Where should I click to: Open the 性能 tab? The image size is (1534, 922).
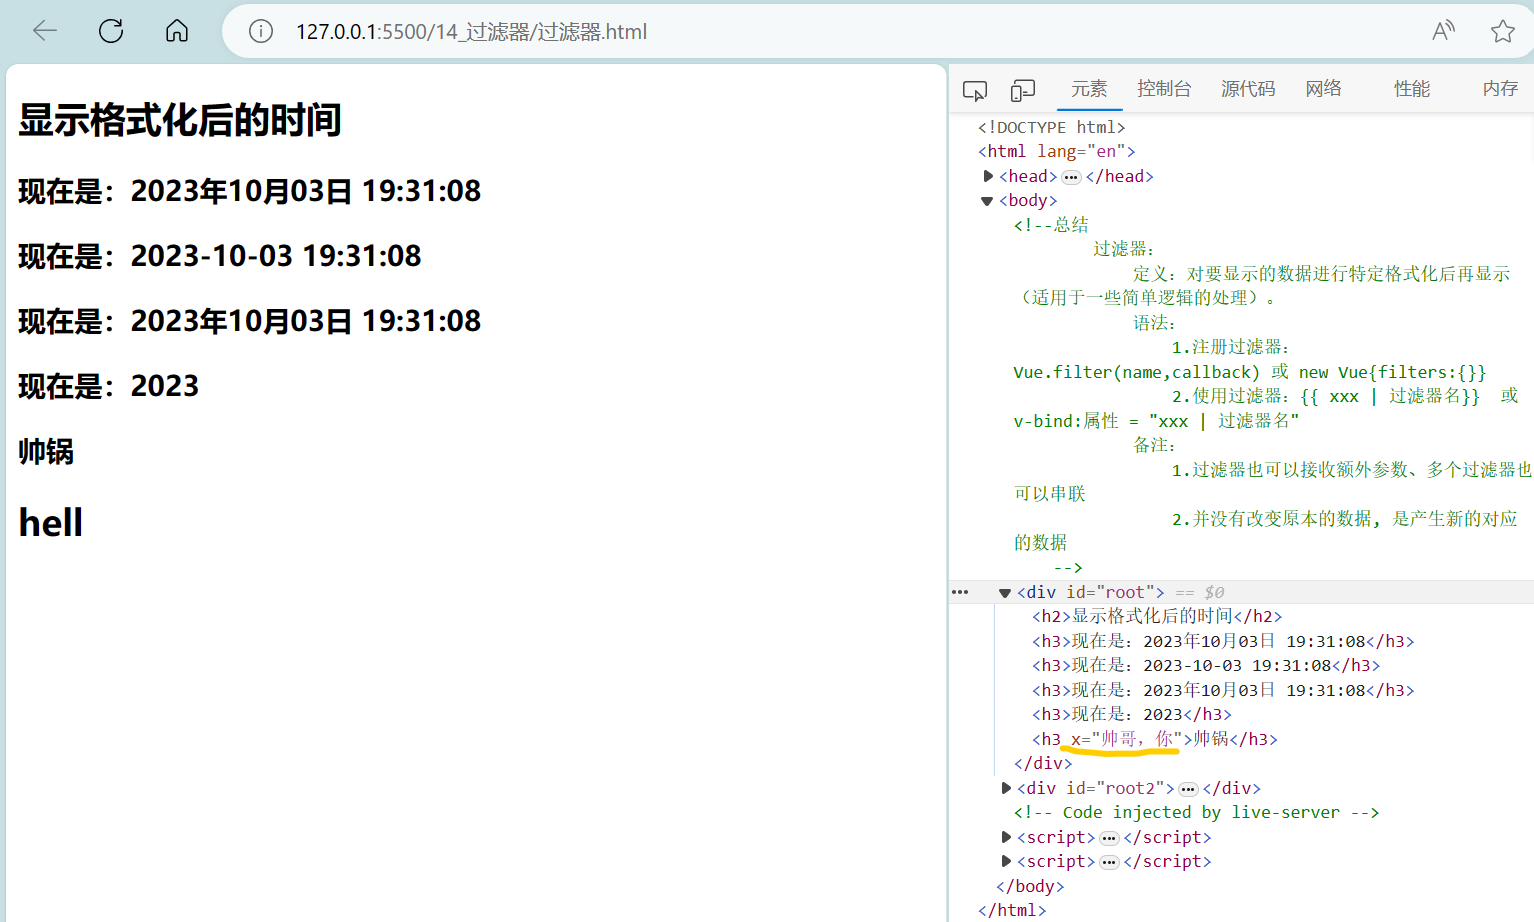click(x=1412, y=89)
